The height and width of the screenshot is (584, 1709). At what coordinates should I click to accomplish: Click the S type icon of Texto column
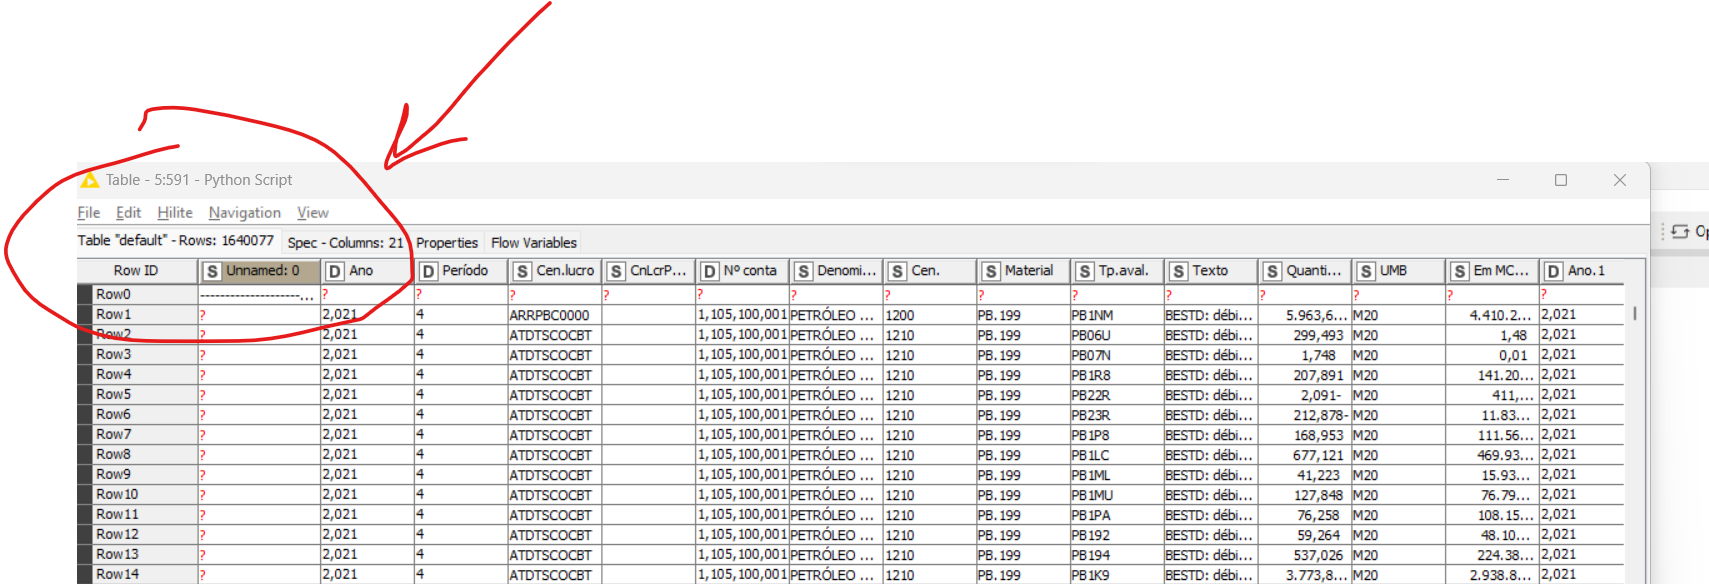point(1178,271)
